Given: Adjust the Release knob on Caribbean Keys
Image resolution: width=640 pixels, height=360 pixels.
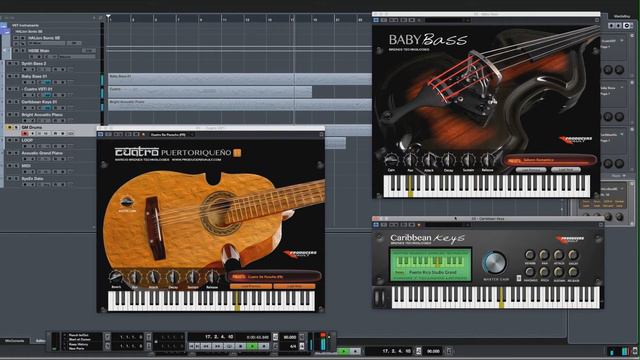Looking at the screenshot, I should 573,271.
